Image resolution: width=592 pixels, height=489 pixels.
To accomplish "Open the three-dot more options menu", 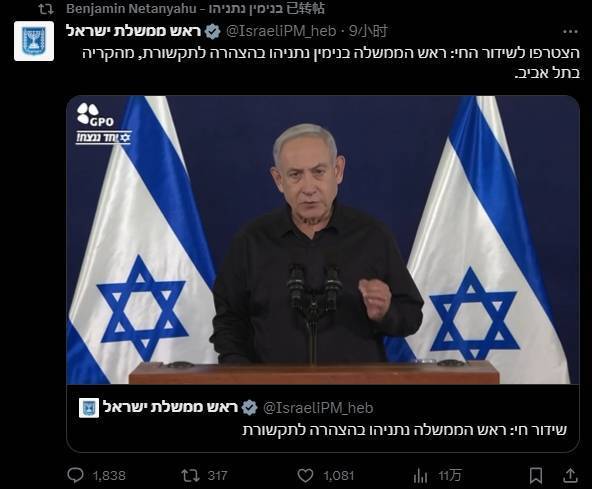I will point(570,32).
